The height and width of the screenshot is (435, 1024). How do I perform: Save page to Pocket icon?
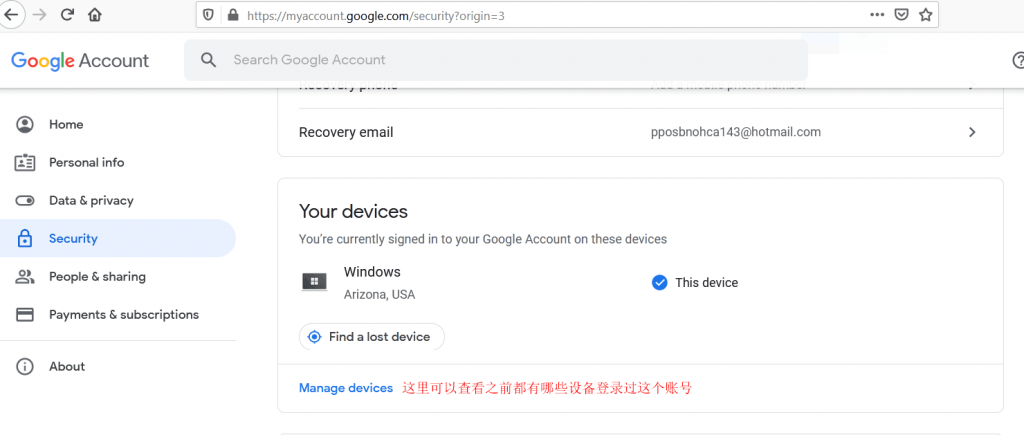point(901,15)
